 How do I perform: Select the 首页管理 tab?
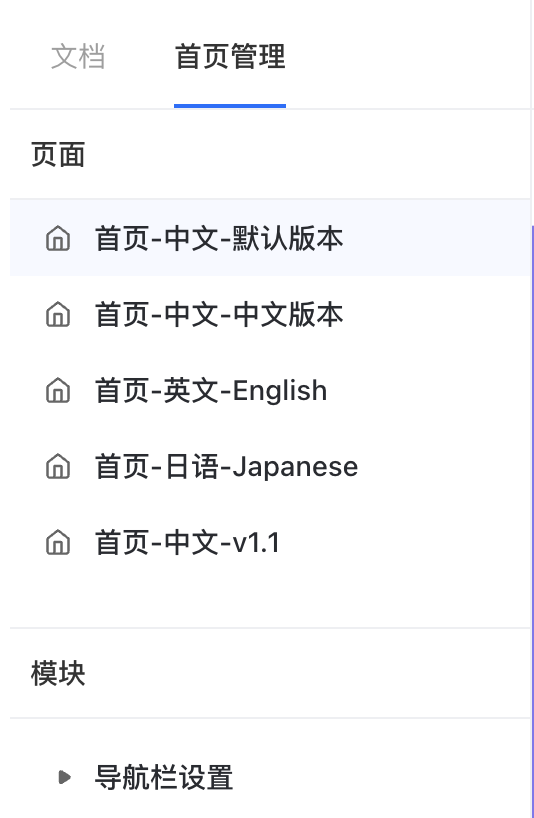pyautogui.click(x=230, y=56)
